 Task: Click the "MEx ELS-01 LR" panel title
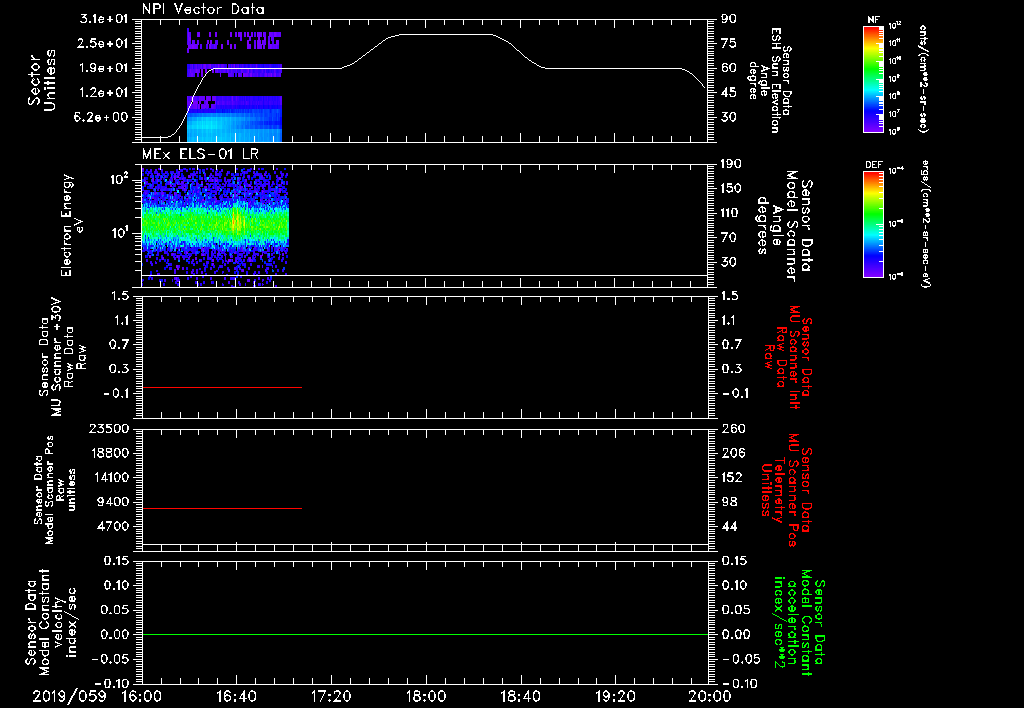point(200,154)
